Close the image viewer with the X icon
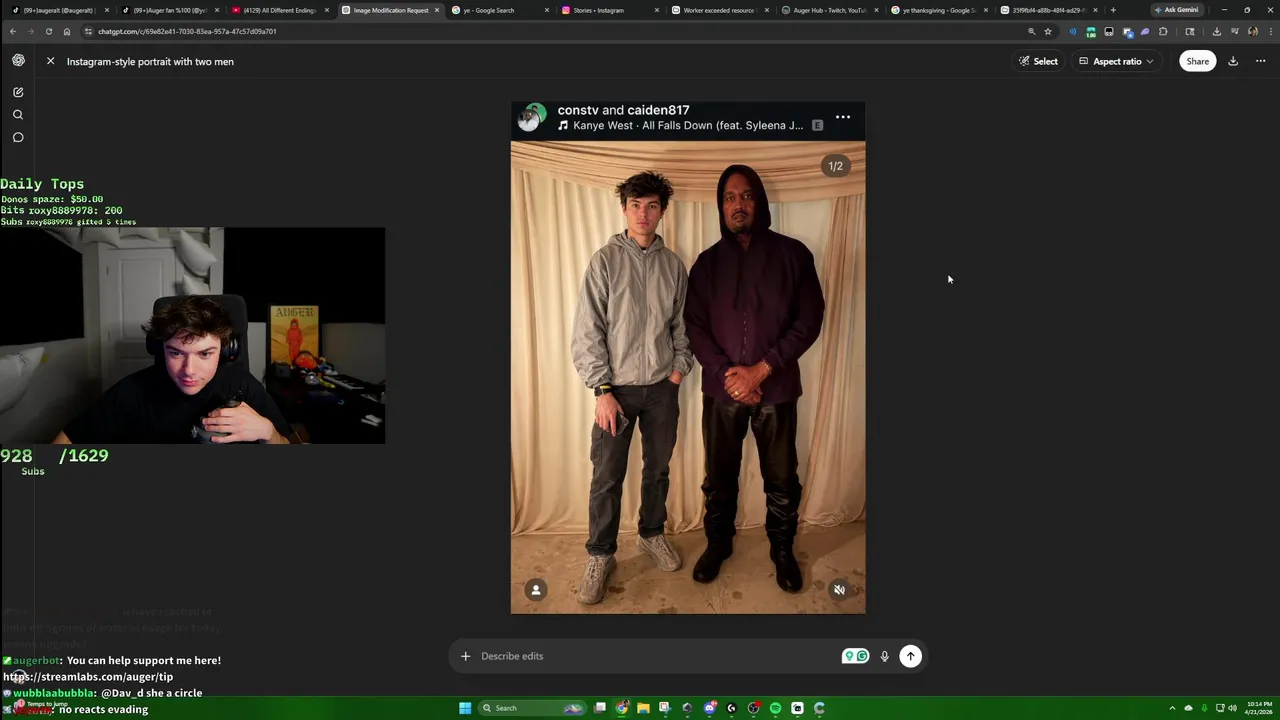Screen dimensions: 1280x720 point(50,61)
